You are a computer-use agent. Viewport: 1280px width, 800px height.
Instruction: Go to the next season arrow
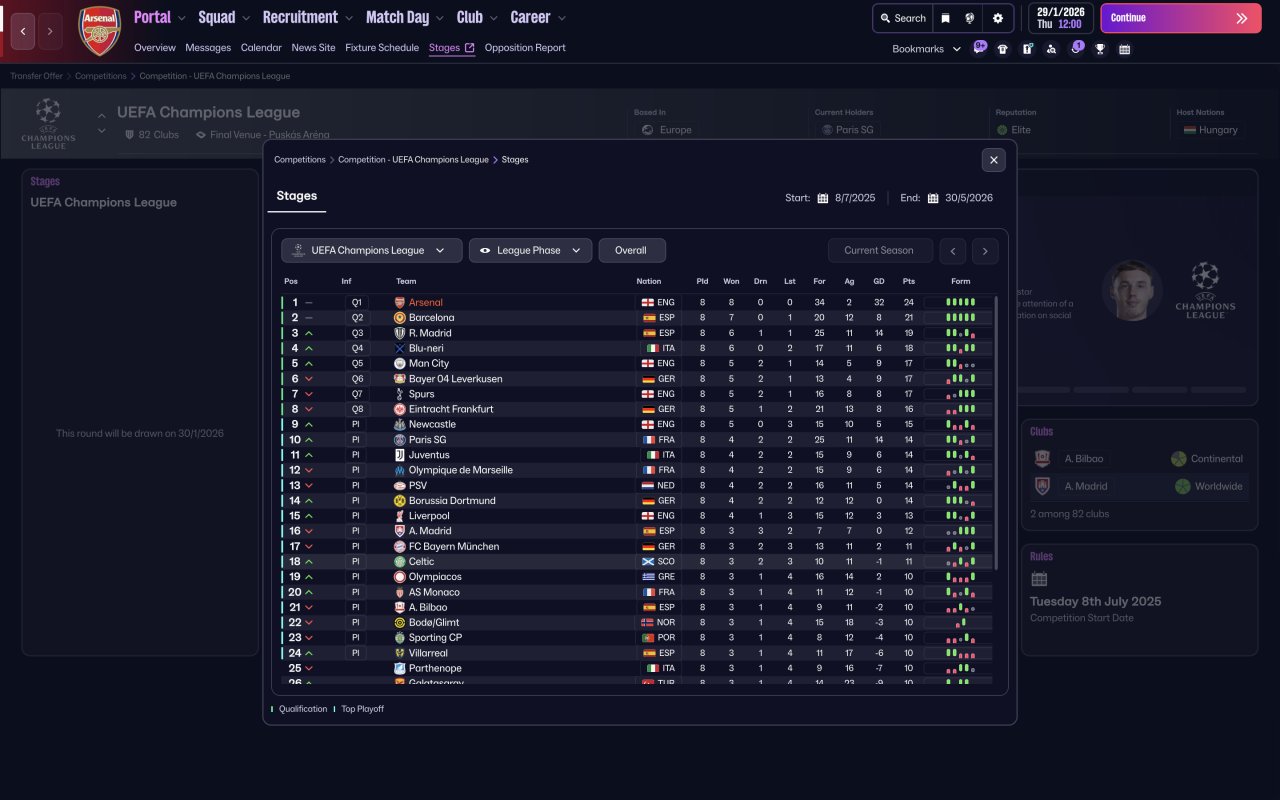click(985, 251)
